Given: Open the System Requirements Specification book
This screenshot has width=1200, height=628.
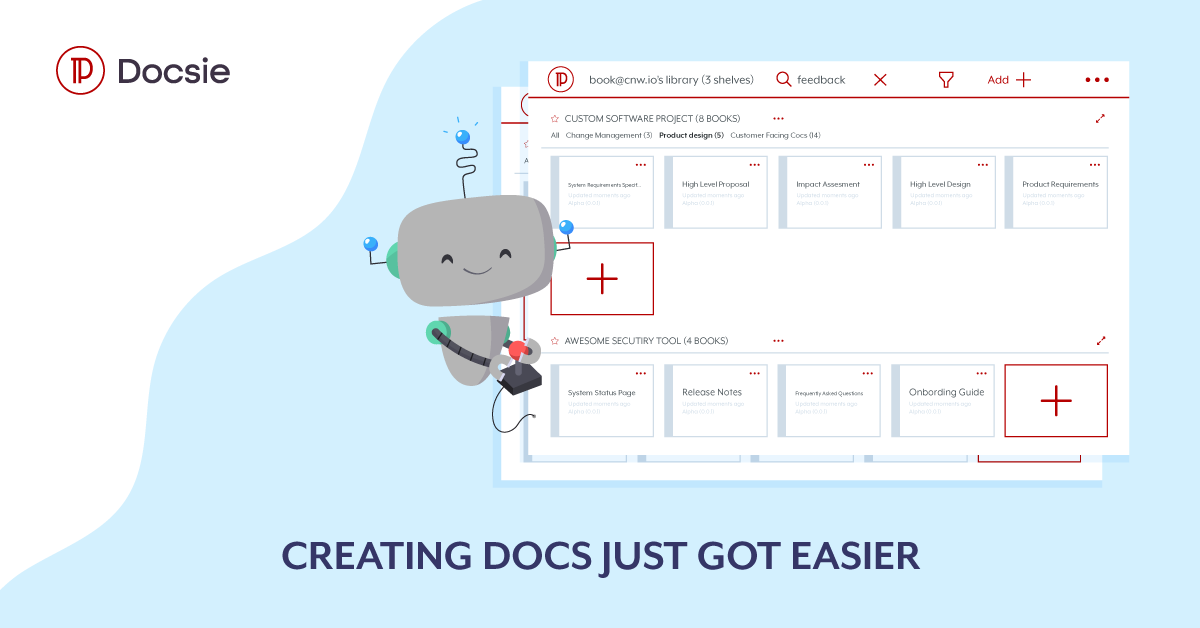Looking at the screenshot, I should click(603, 192).
